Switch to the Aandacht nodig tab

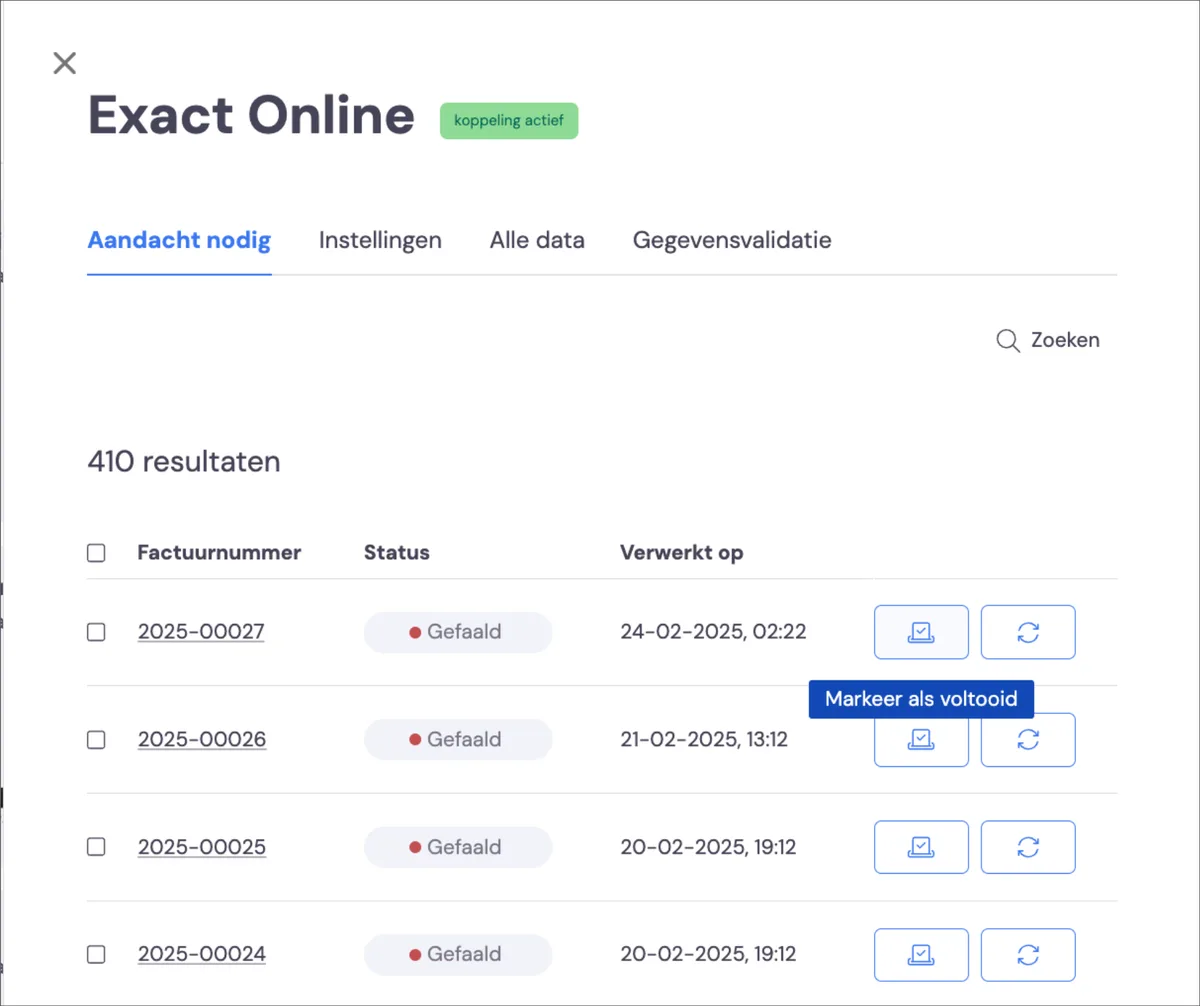(x=179, y=240)
